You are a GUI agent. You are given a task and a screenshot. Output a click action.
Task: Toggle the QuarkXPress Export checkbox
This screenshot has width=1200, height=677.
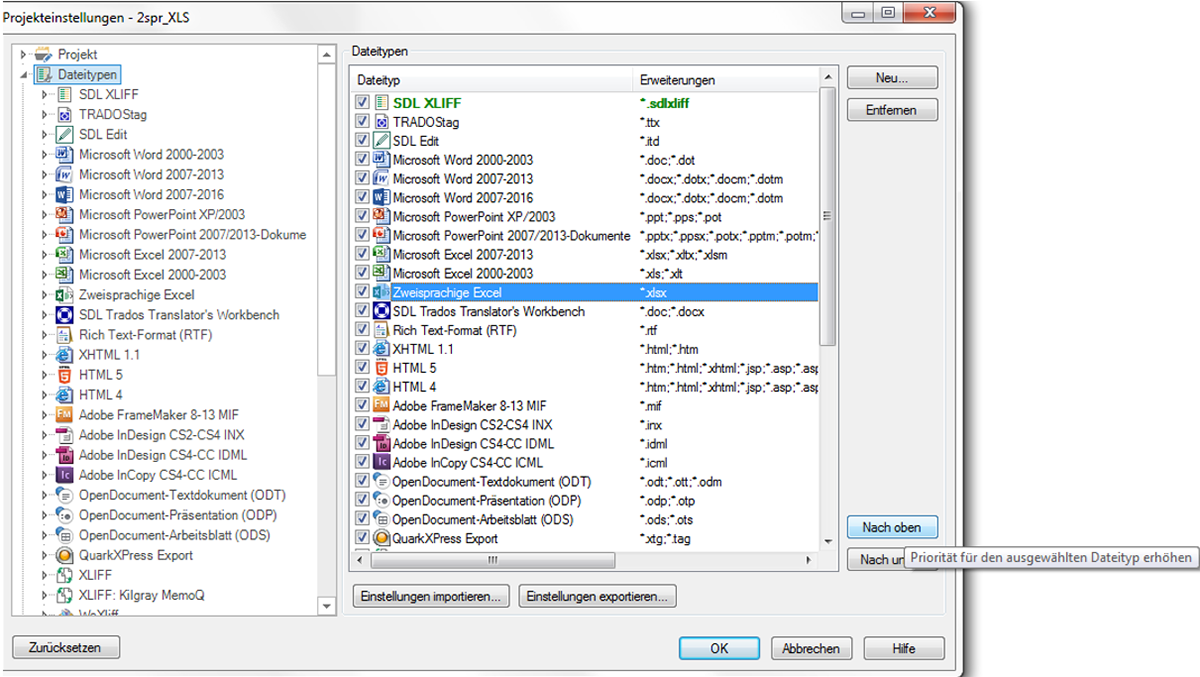tap(362, 538)
